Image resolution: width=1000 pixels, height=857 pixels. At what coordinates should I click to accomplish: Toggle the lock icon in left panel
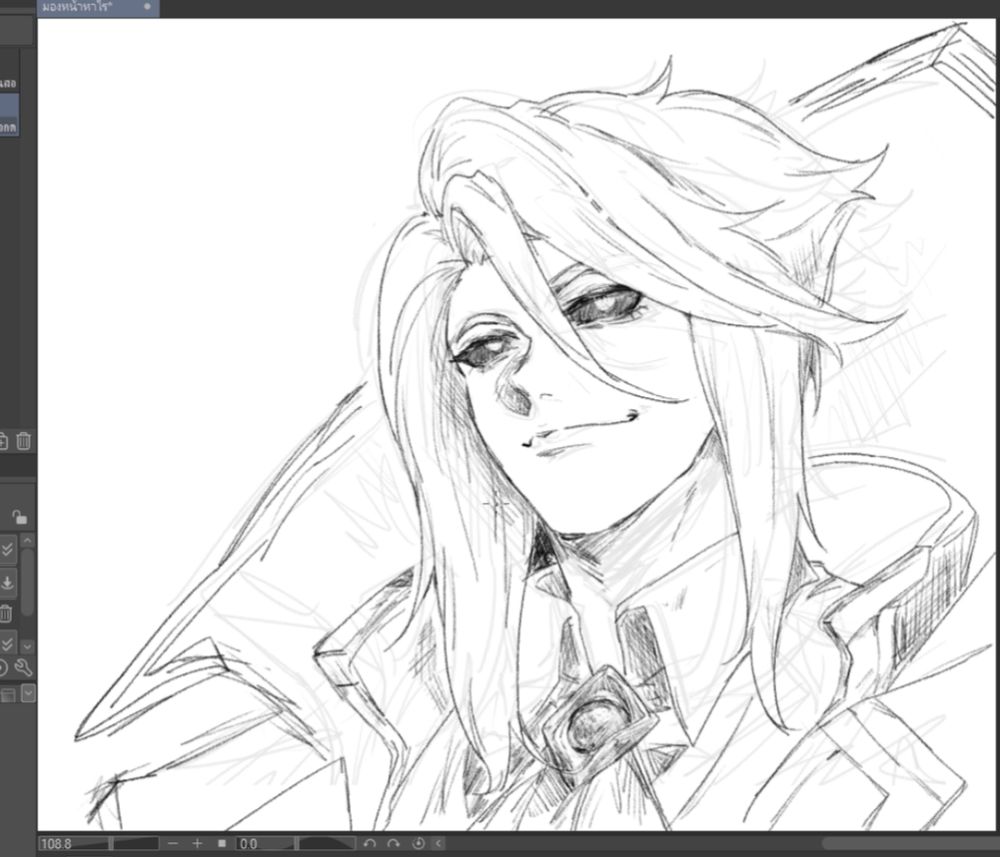tap(19, 516)
